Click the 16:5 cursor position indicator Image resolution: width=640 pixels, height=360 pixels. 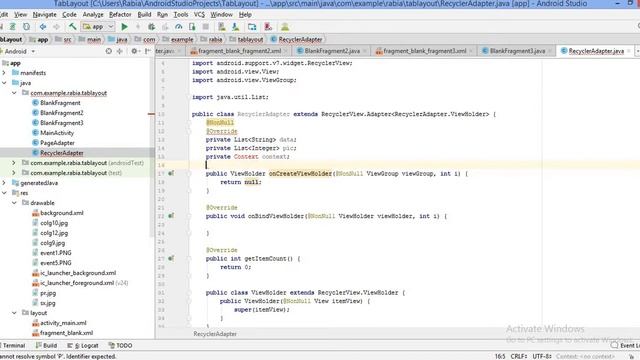tap(500, 356)
